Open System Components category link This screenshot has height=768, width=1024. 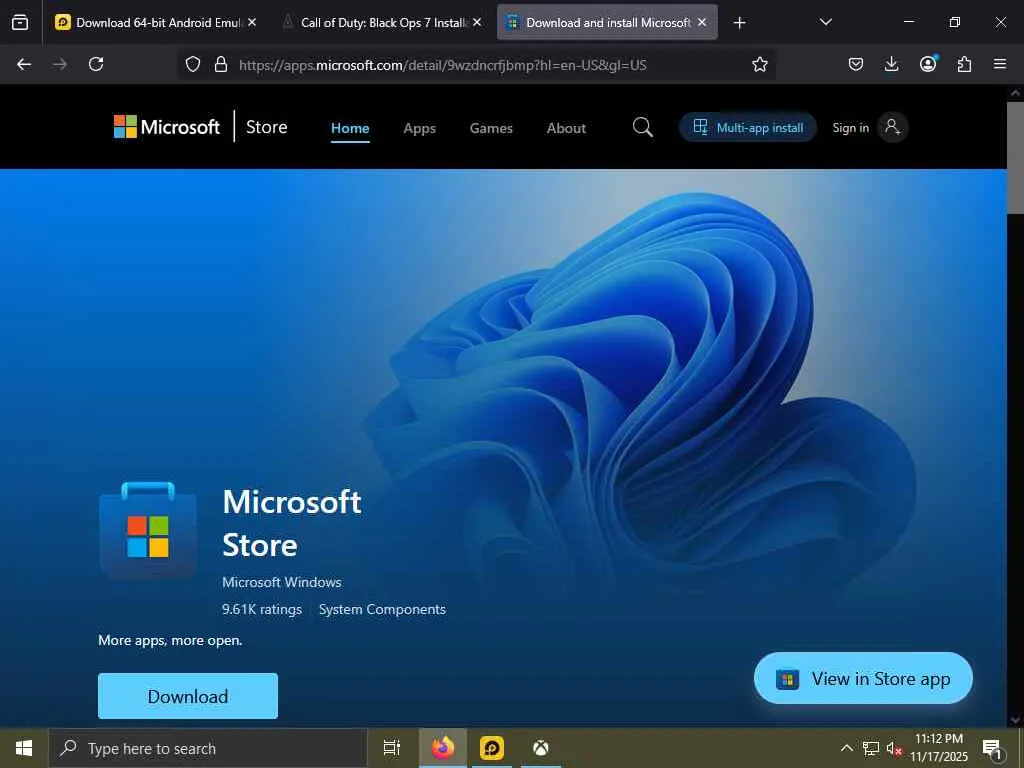[x=382, y=609]
